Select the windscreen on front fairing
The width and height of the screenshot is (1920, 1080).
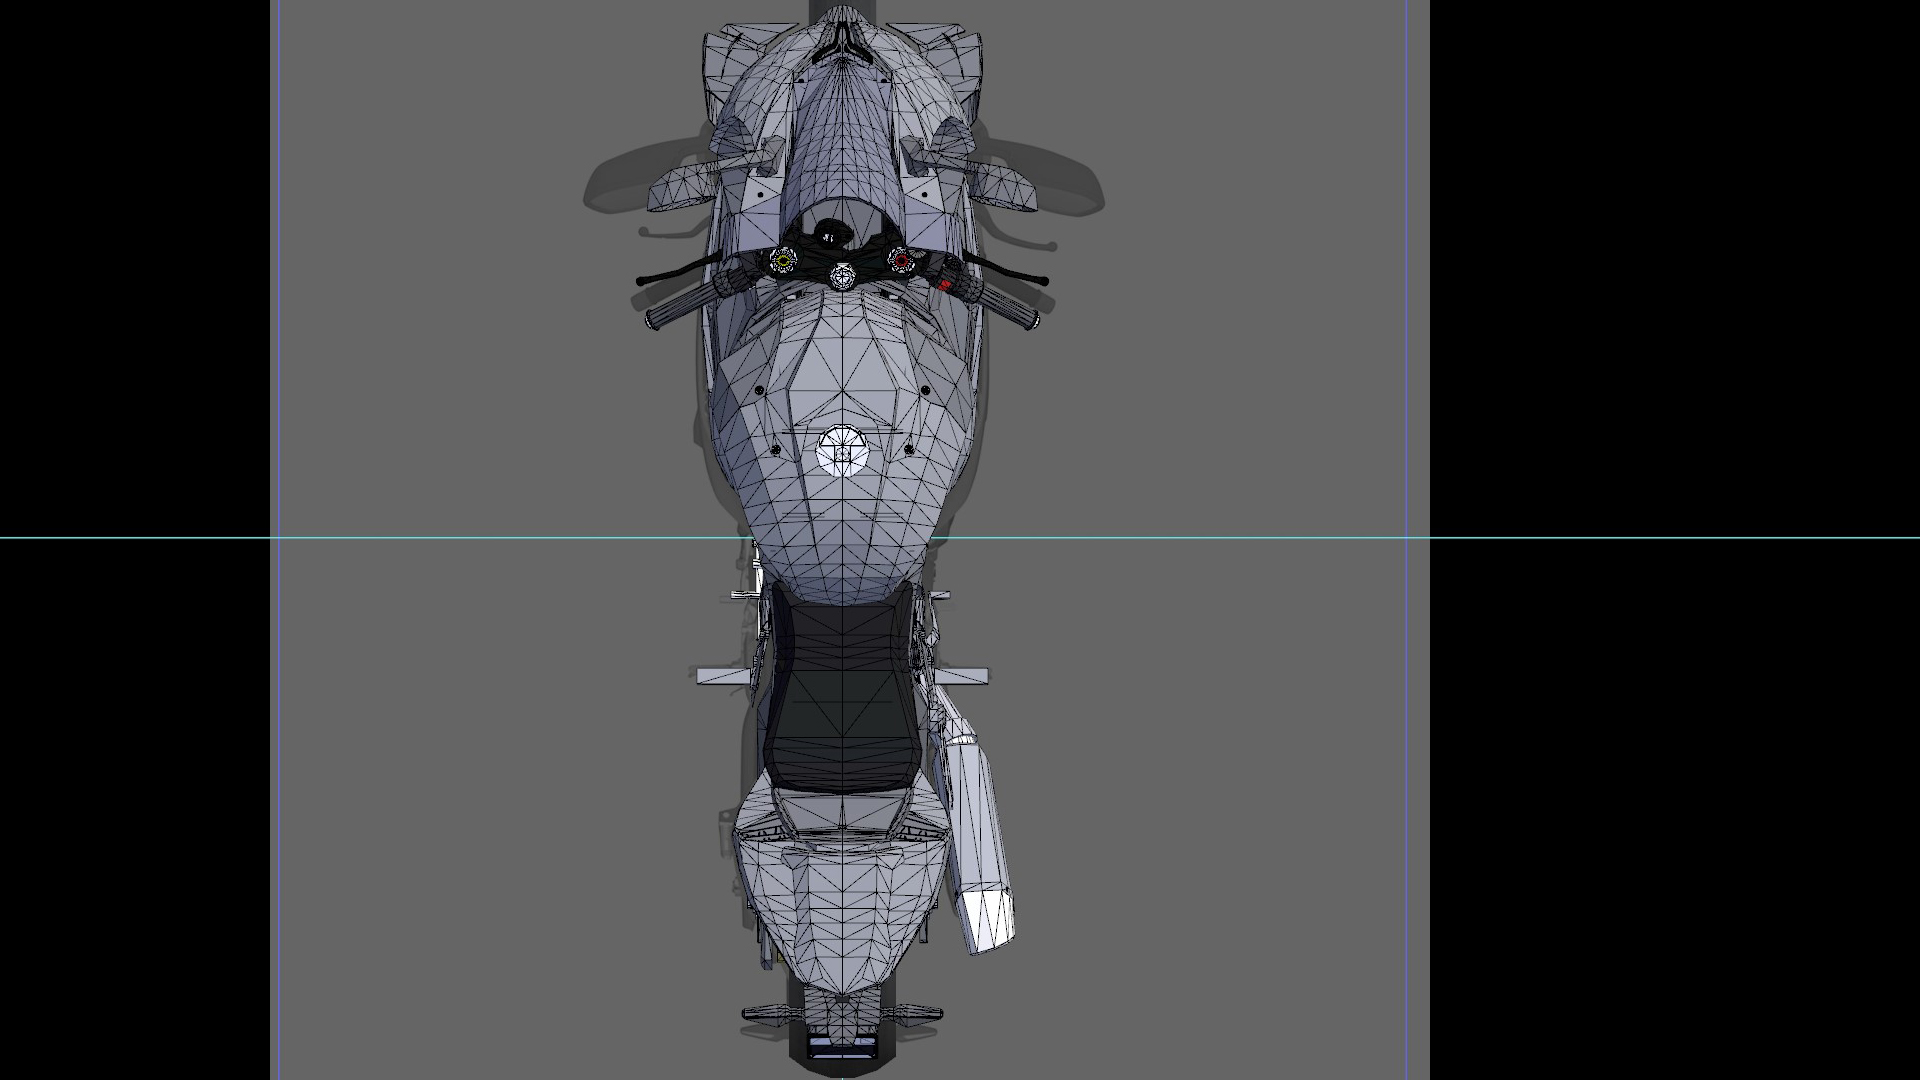click(841, 140)
